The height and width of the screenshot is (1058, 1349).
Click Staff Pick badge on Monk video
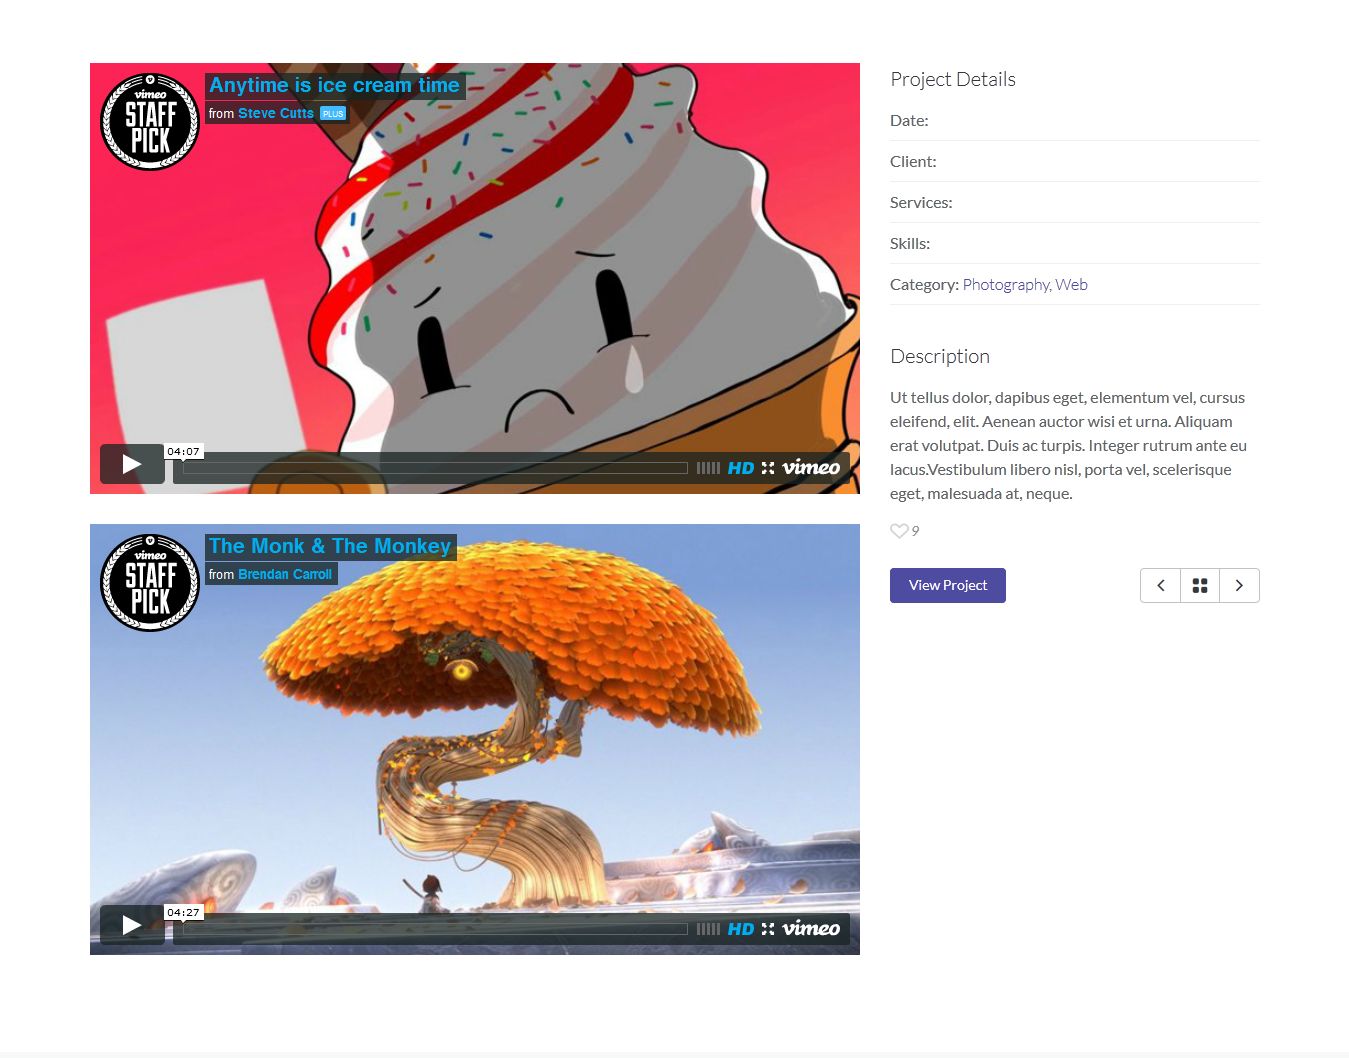click(150, 583)
